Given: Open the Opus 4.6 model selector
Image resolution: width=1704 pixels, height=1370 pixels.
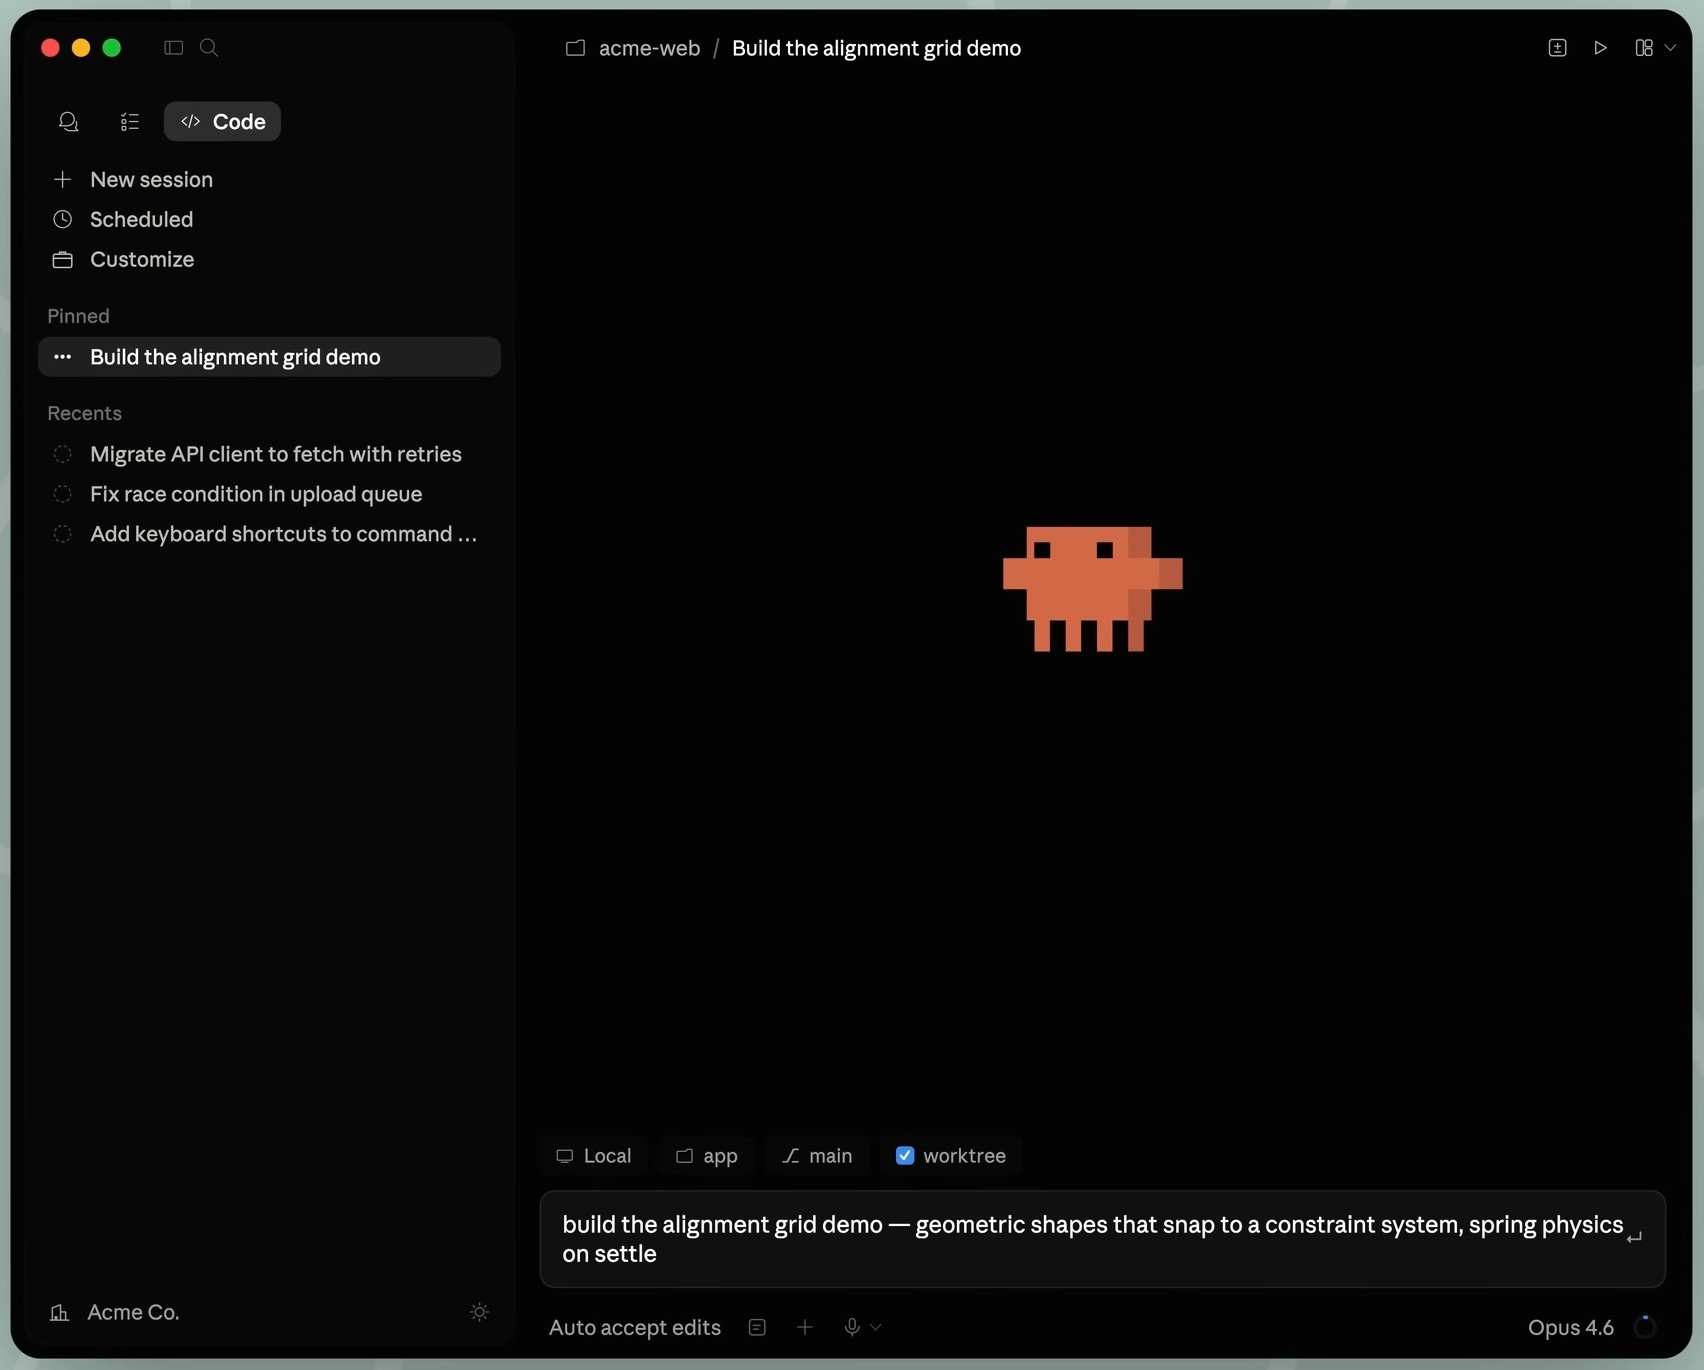Looking at the screenshot, I should [x=1570, y=1327].
